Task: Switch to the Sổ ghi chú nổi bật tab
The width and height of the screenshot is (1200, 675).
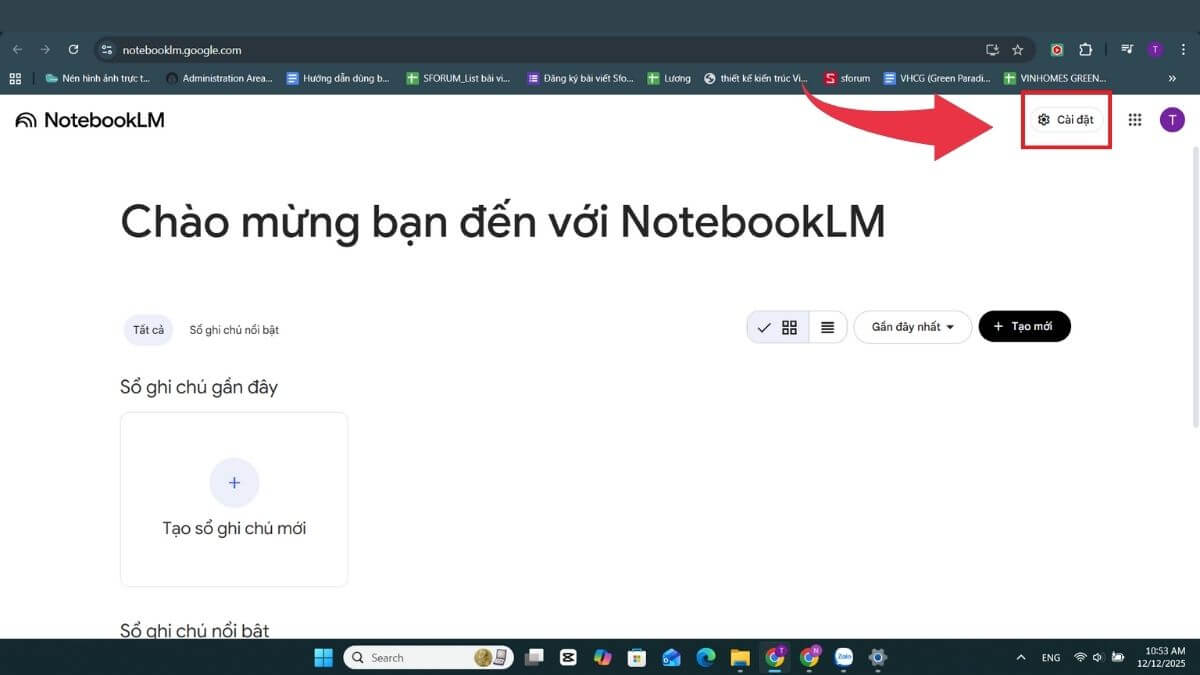Action: [233, 329]
